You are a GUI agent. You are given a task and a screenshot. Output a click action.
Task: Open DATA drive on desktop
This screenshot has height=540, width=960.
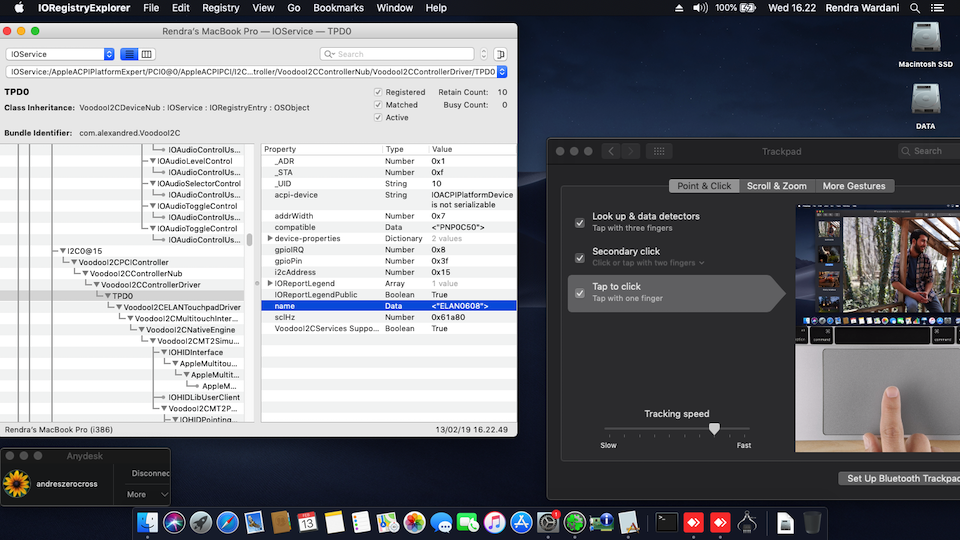point(925,106)
